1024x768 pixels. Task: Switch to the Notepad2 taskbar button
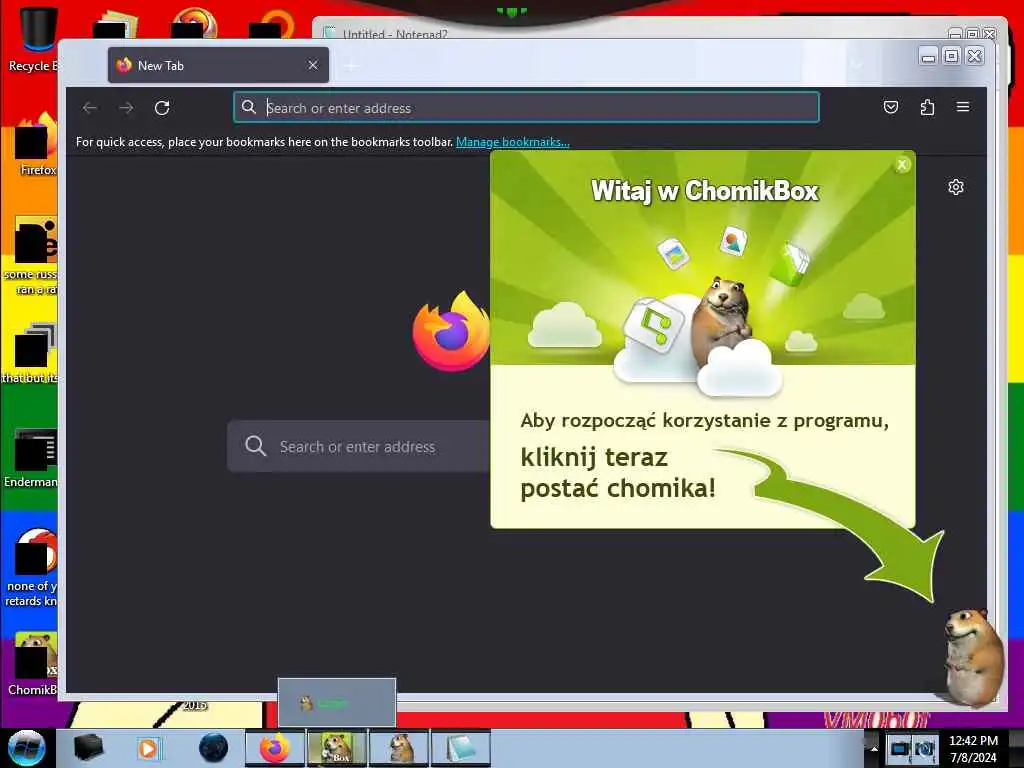pos(460,748)
